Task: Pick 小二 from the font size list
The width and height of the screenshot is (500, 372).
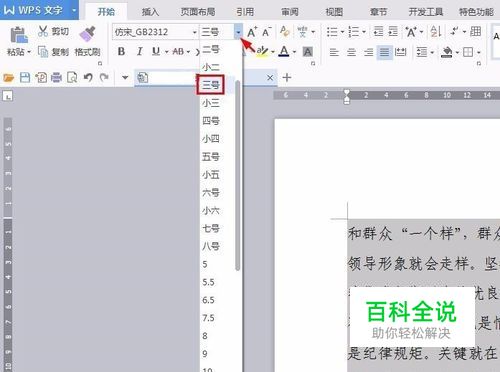Action: [x=211, y=67]
